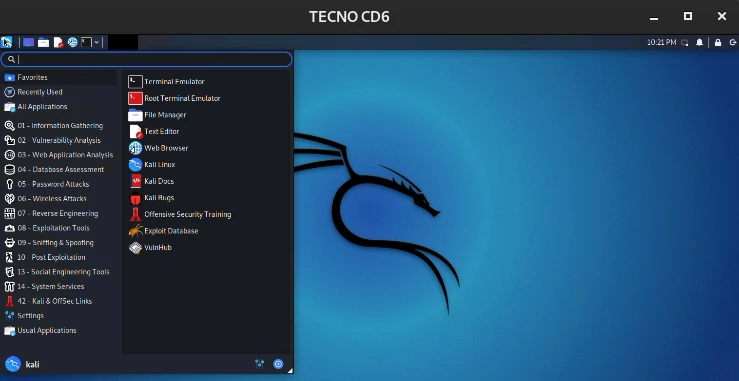Select All Applications category
Screen dimensions: 739x381
tap(59, 107)
